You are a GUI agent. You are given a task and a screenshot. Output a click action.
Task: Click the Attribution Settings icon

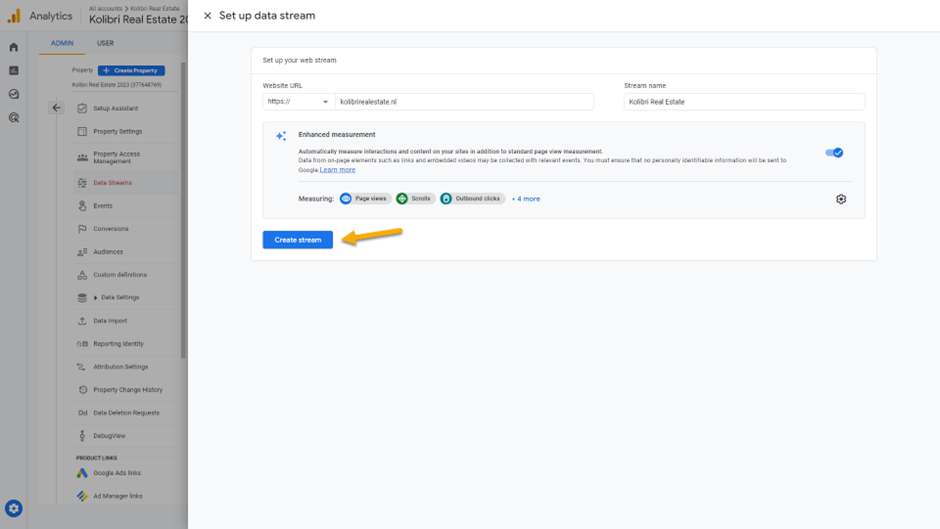[82, 366]
